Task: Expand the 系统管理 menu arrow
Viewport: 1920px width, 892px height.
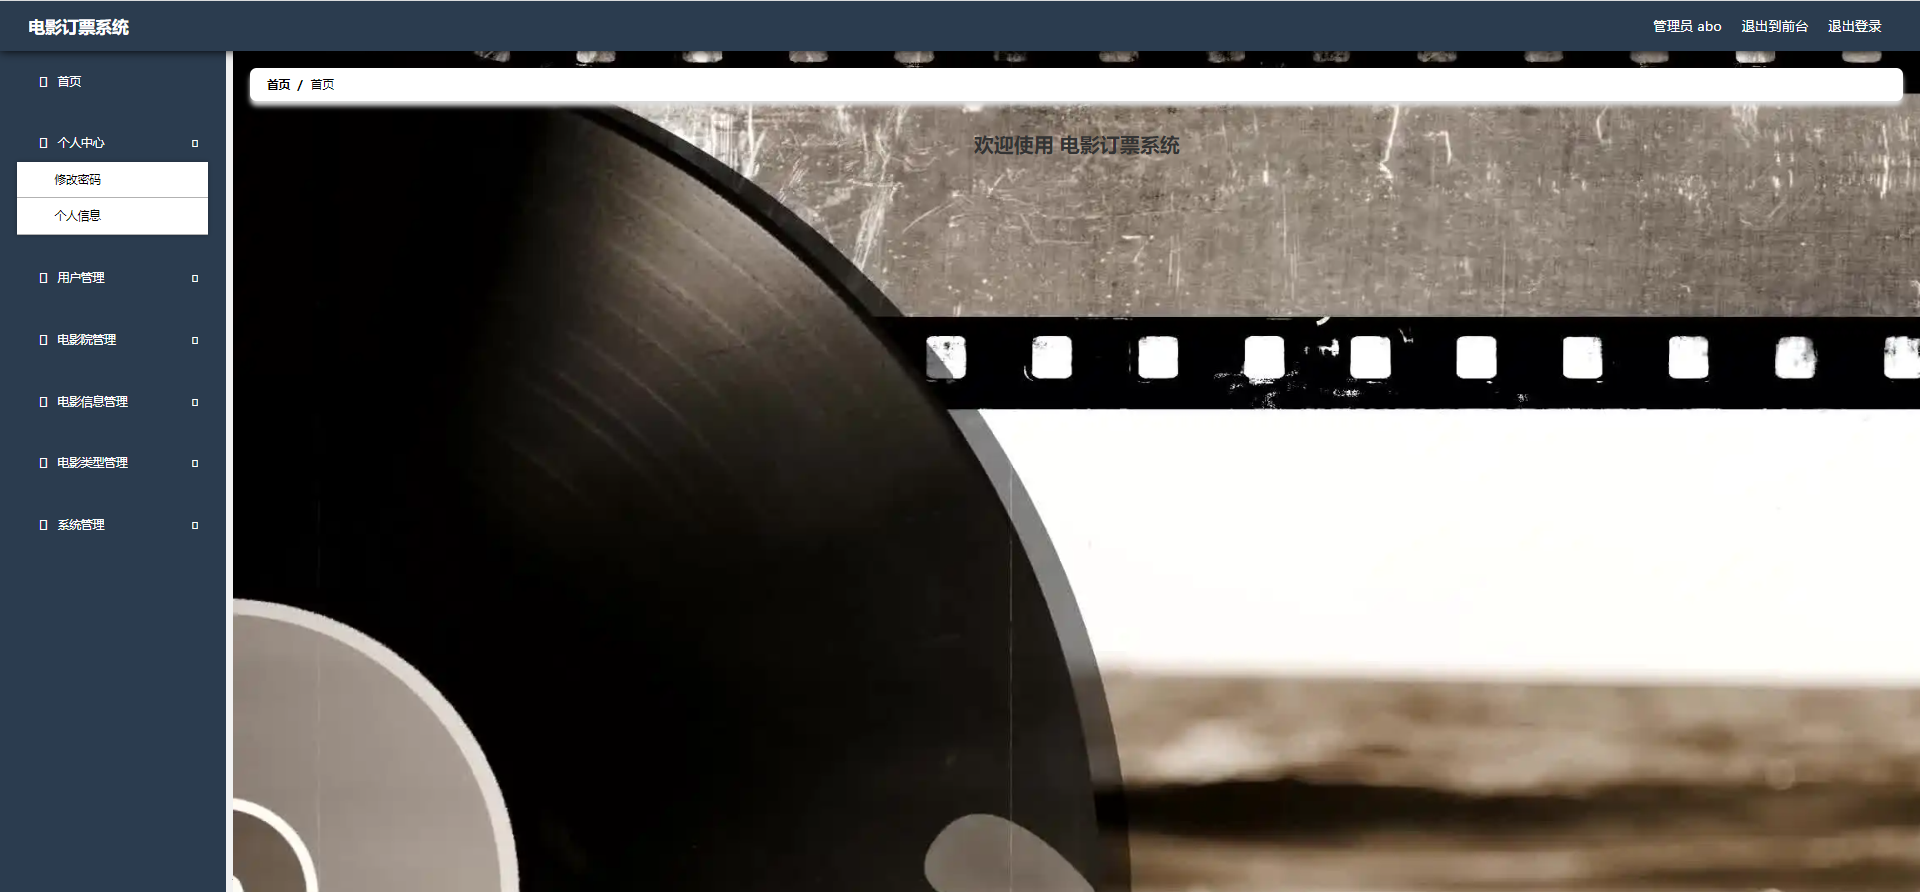Action: coord(195,526)
